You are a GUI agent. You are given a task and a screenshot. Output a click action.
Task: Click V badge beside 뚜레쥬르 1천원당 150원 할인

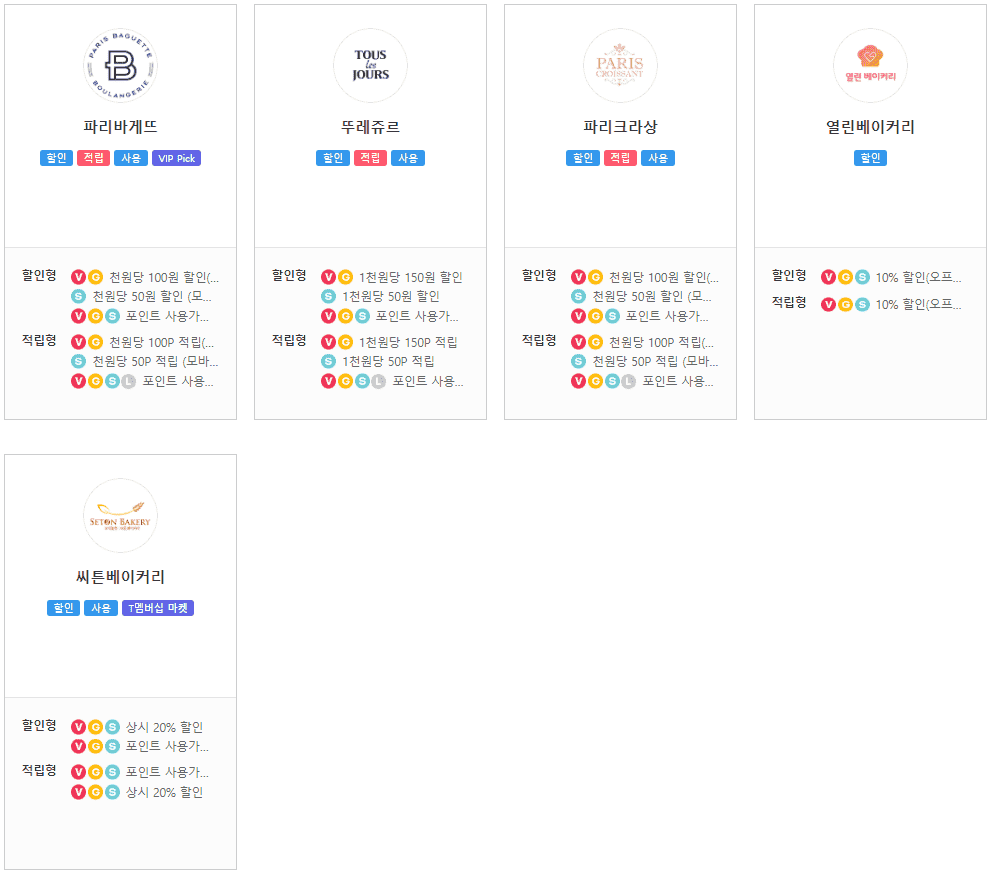329,277
